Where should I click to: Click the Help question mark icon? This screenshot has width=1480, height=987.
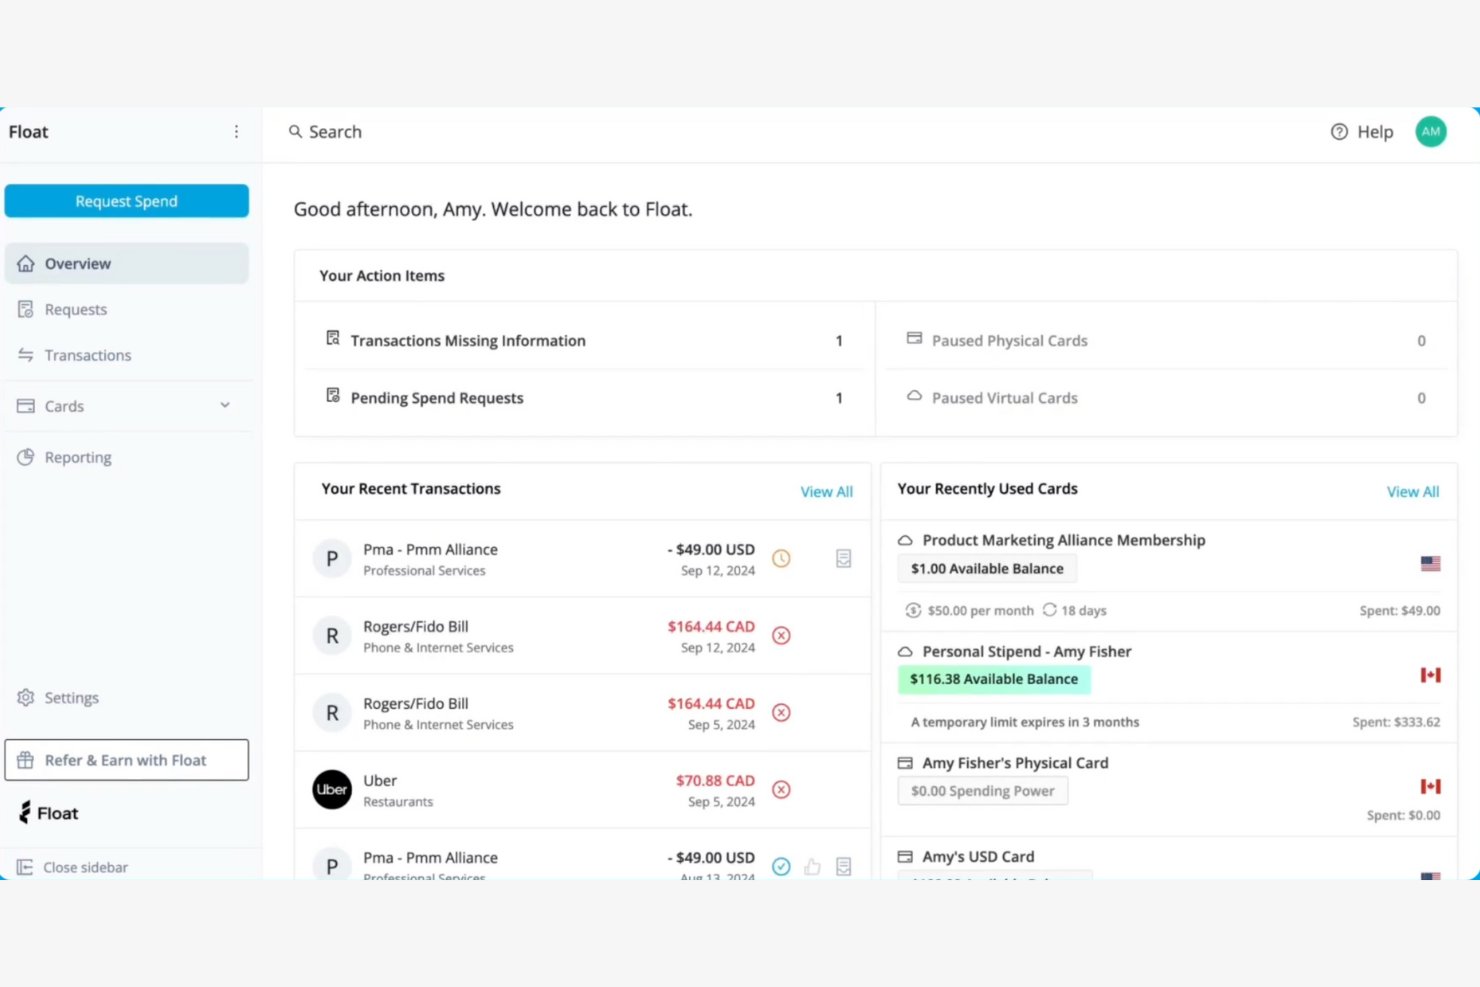1338,131
